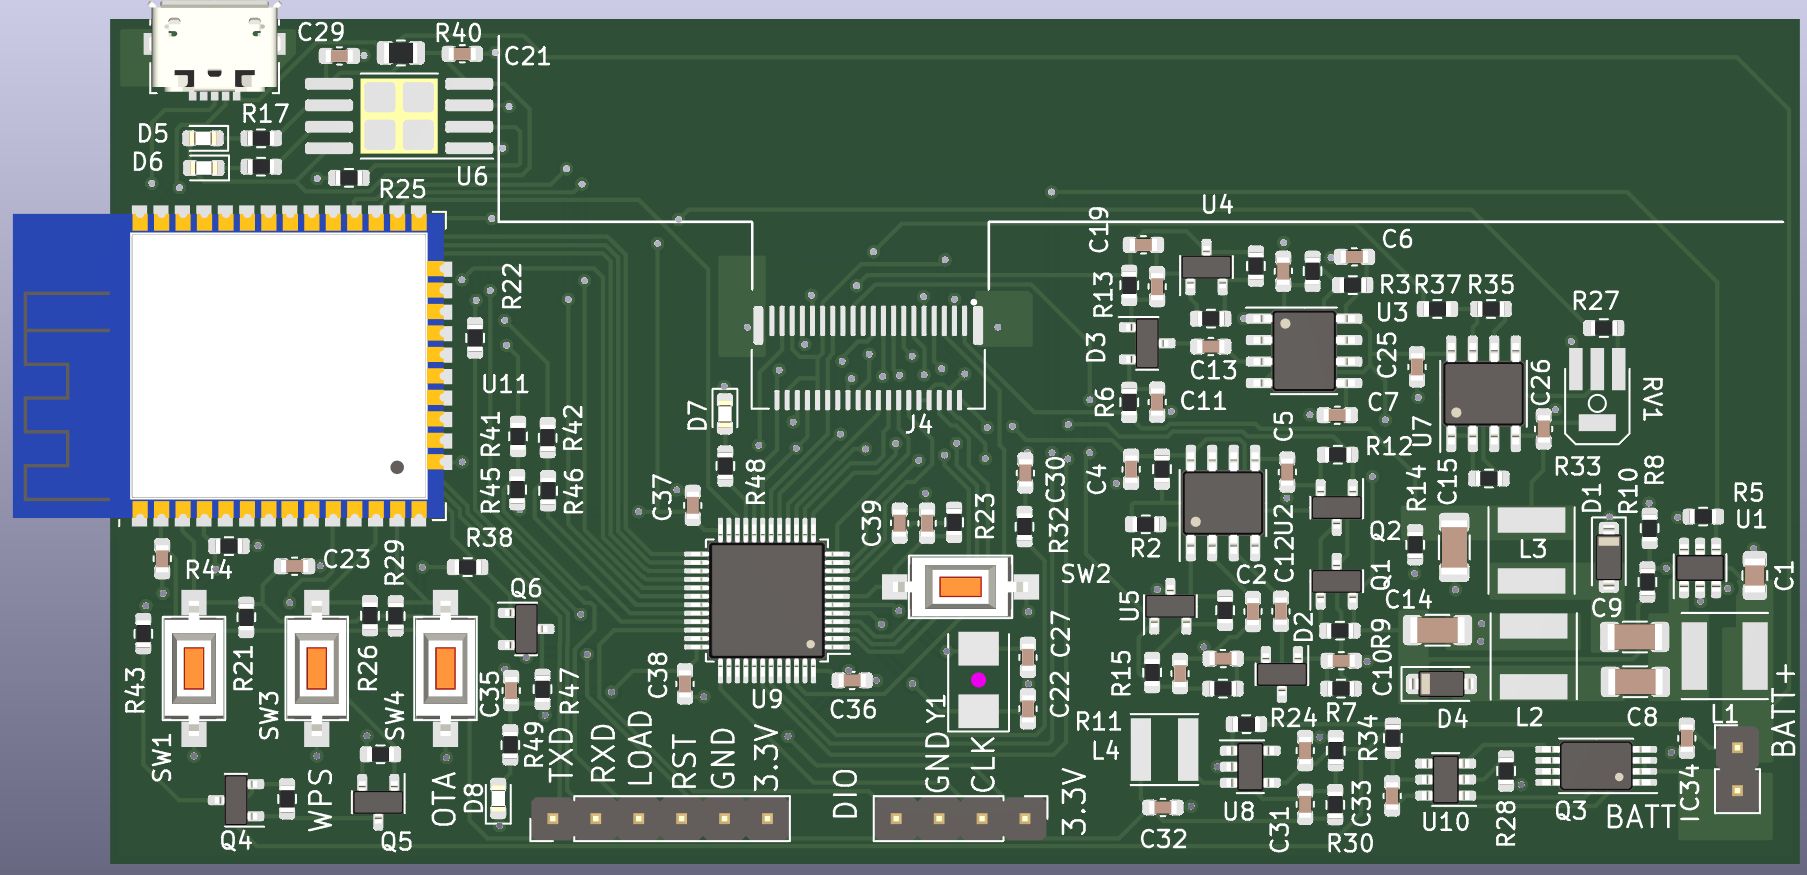The height and width of the screenshot is (875, 1807).
Task: Click the RXD header pin
Action: [595, 819]
